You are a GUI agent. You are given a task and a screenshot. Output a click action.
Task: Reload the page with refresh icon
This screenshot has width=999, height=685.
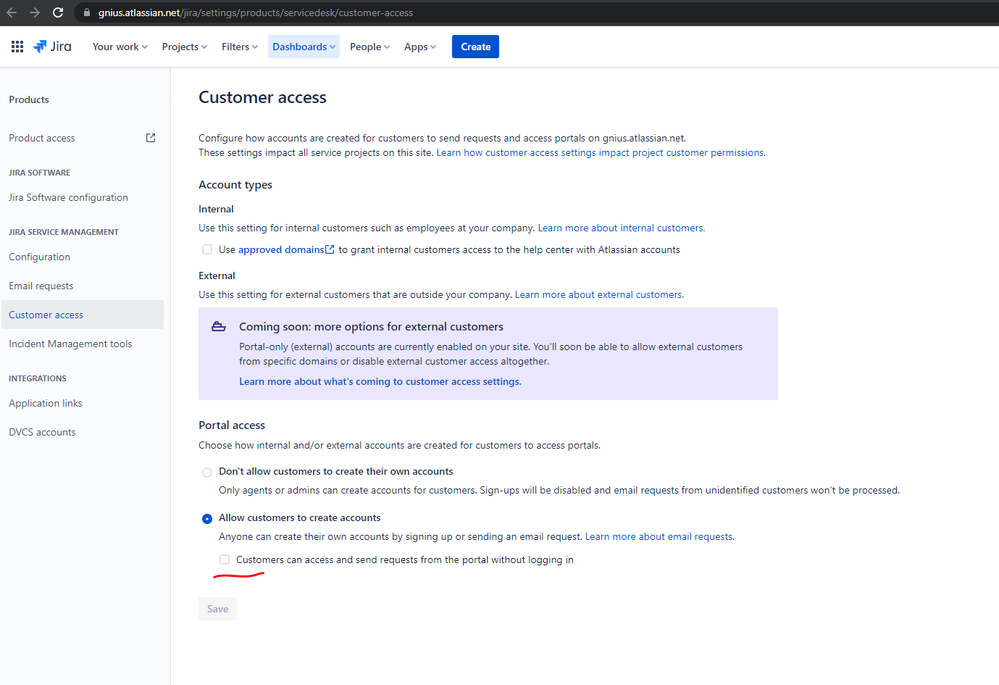coord(57,13)
